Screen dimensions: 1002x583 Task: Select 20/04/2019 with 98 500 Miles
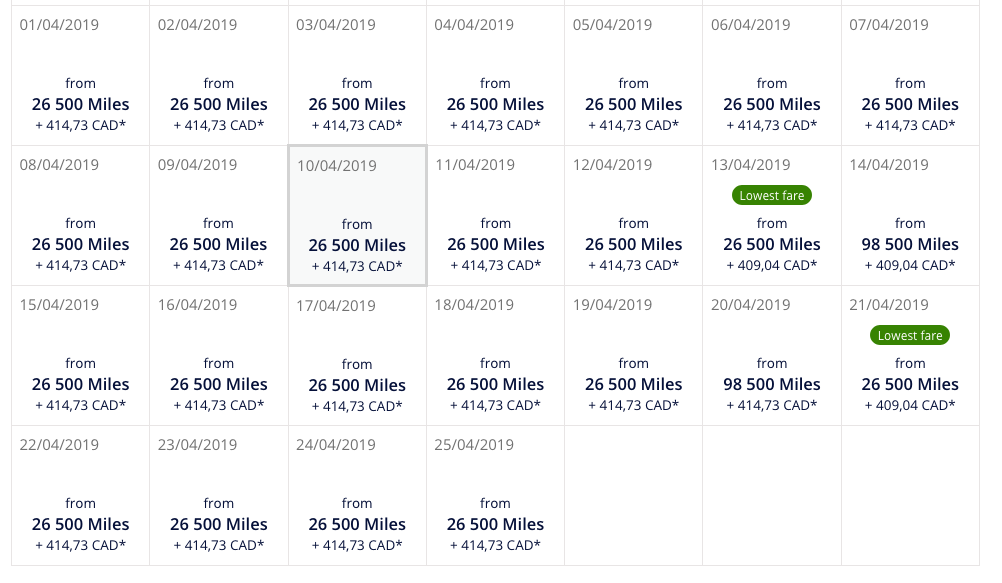tap(772, 355)
